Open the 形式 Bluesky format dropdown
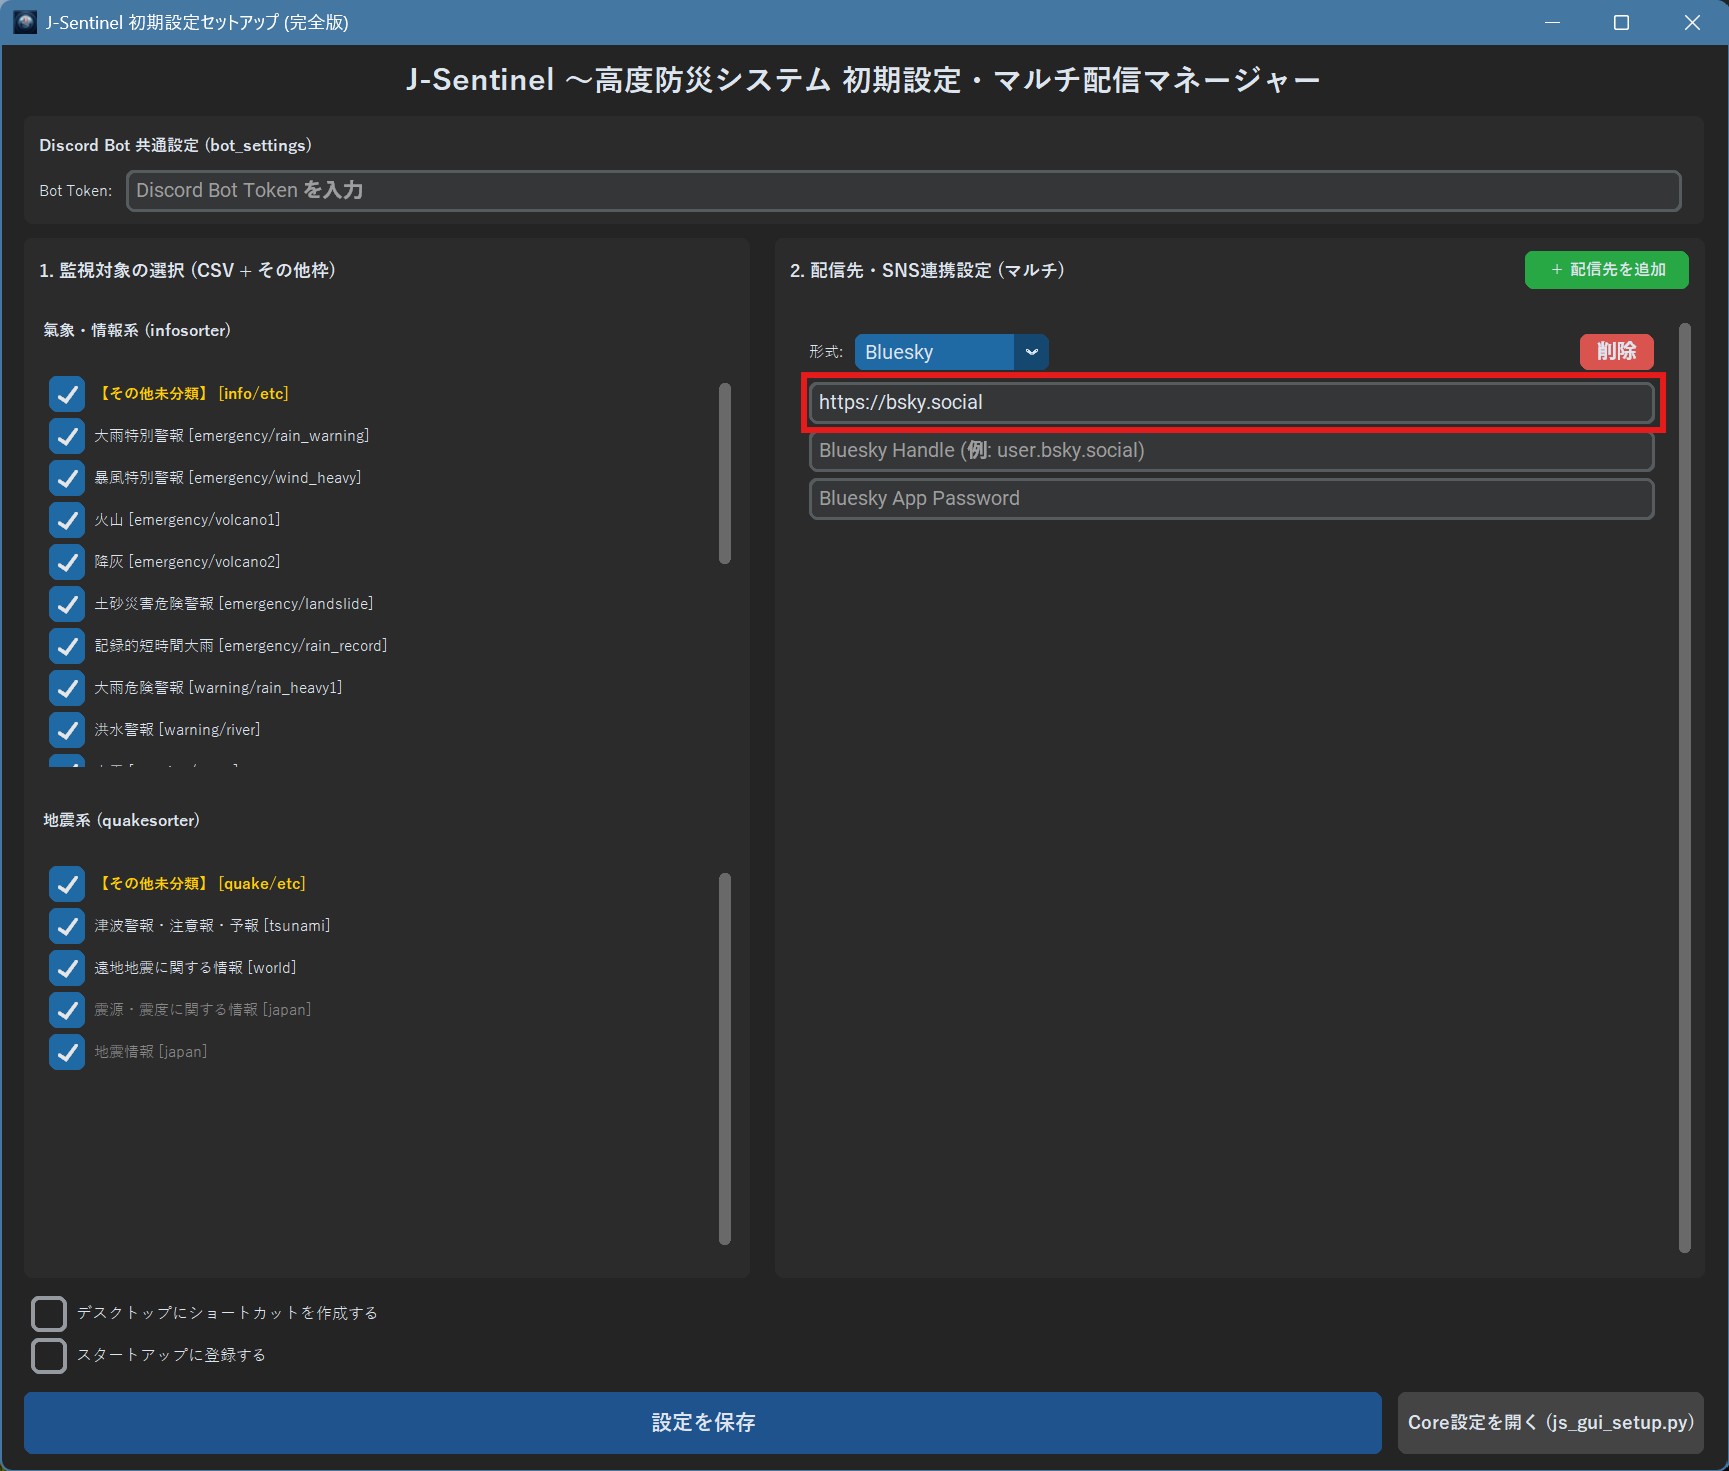 point(951,352)
